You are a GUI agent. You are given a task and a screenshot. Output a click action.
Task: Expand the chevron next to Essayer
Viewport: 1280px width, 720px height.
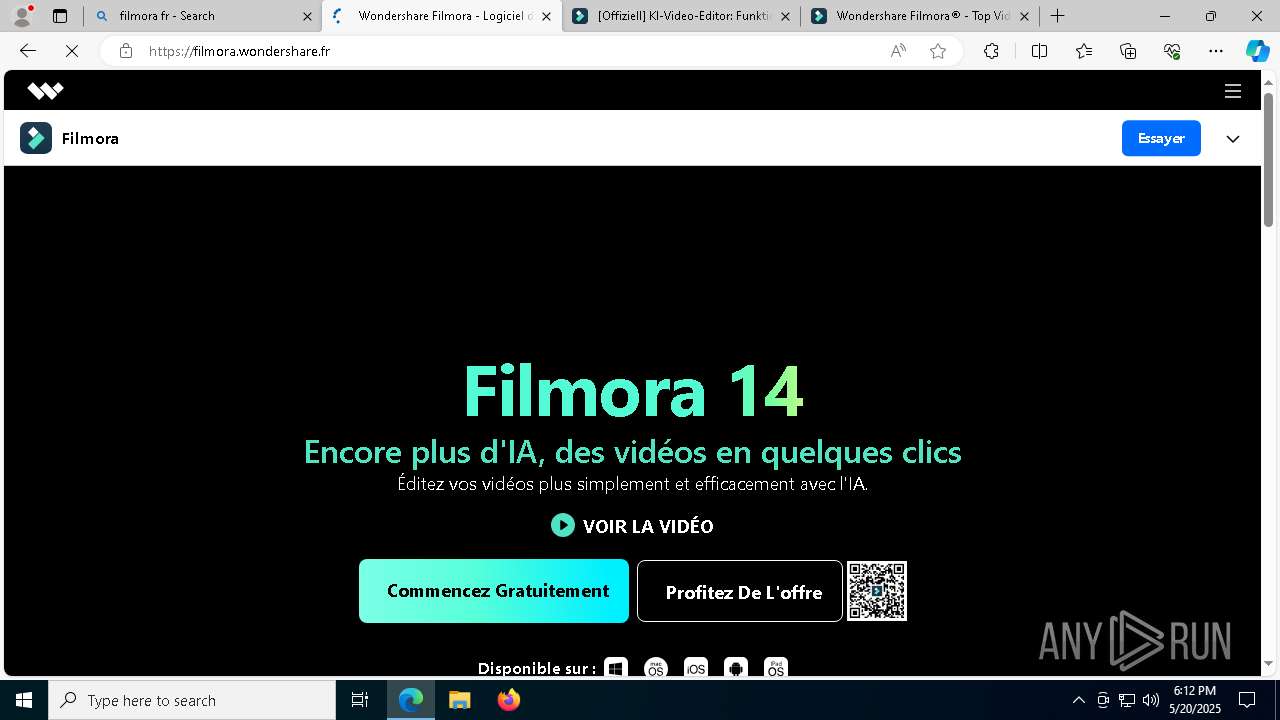(x=1233, y=139)
